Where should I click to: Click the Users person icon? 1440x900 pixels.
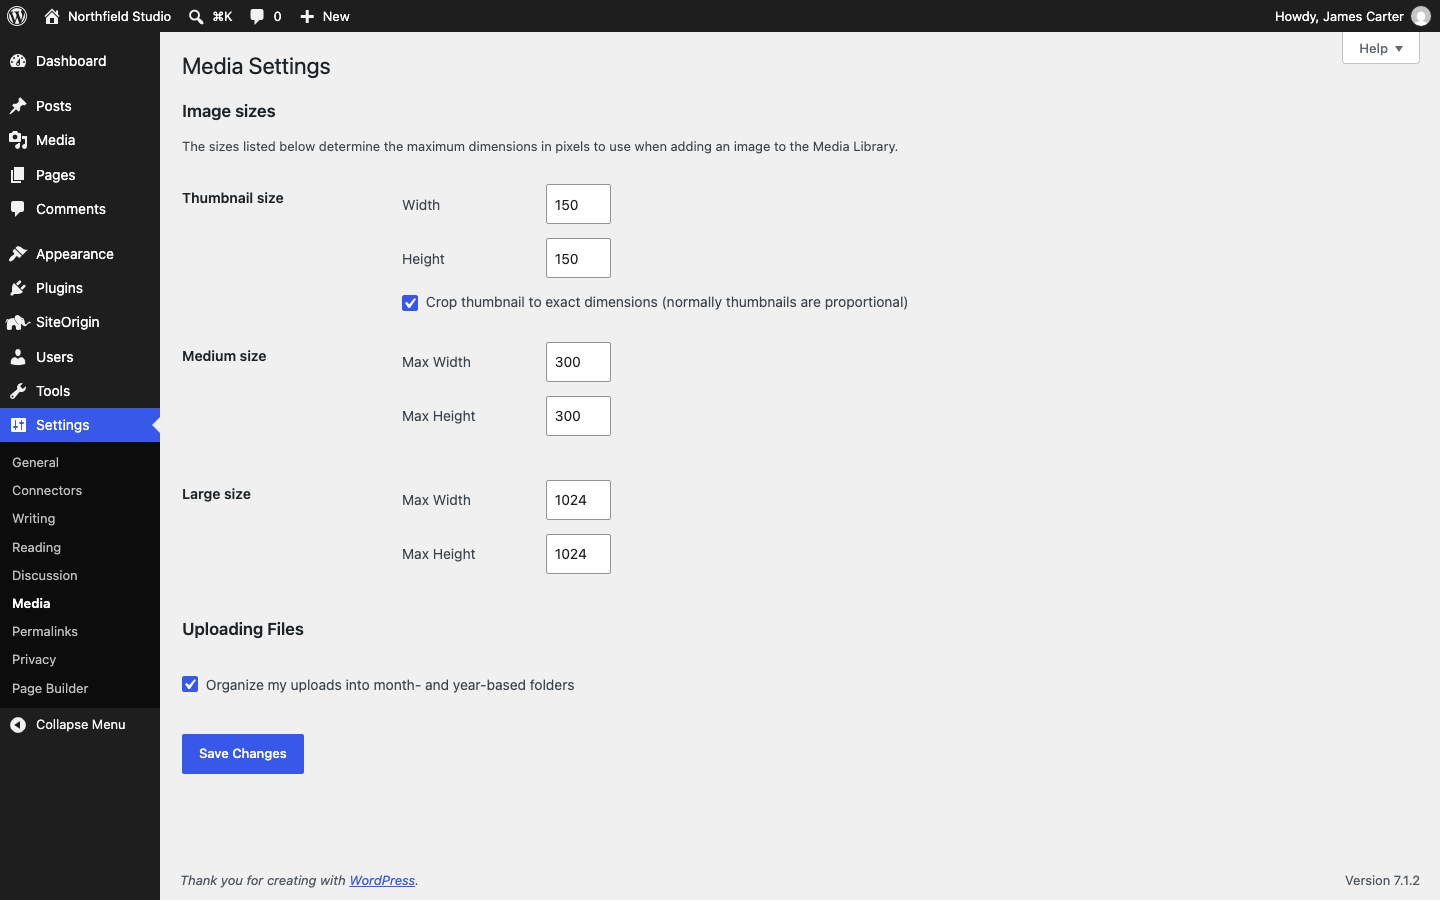tap(18, 357)
